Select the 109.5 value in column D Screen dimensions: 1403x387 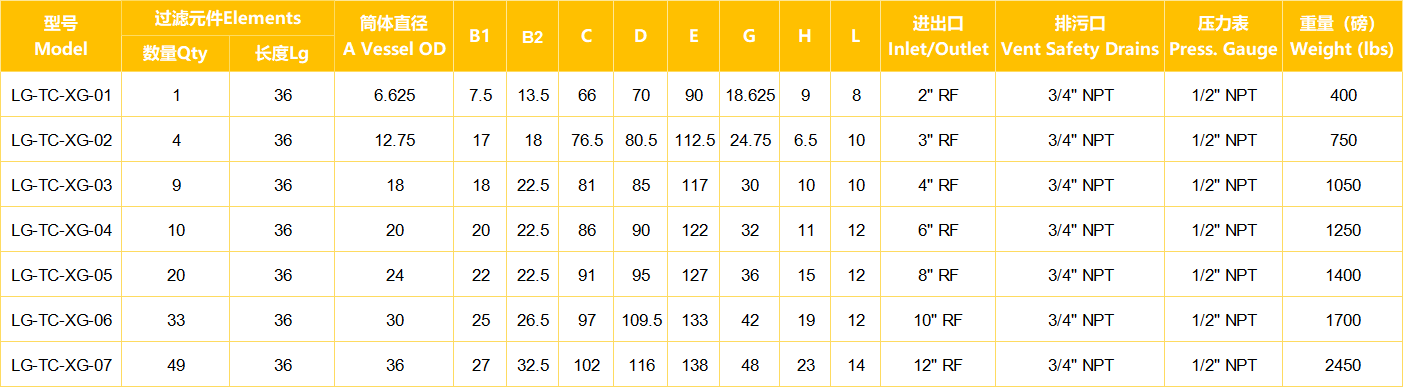pos(641,320)
